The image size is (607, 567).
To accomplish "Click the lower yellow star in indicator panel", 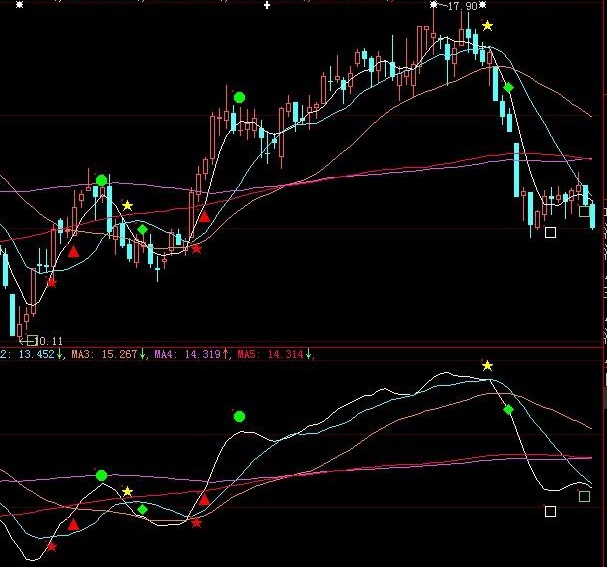I will coord(127,492).
